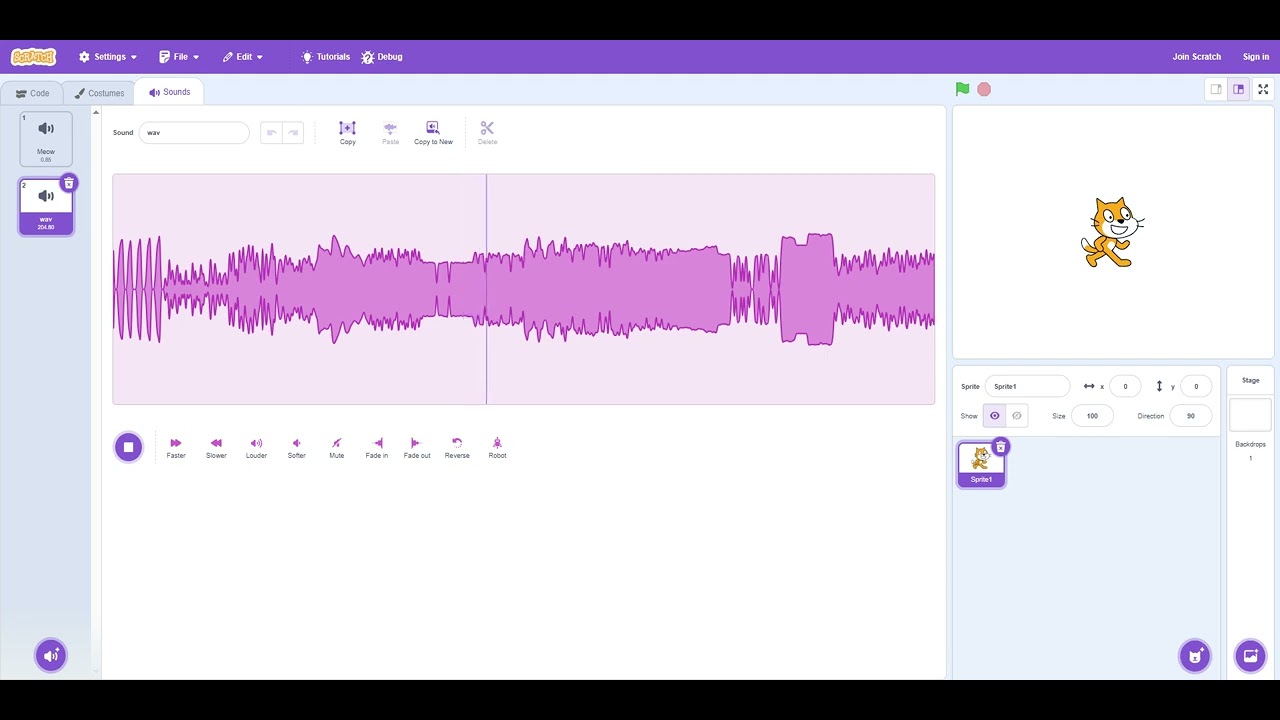Apply the Faster effect
The image size is (1280, 720).
click(176, 447)
